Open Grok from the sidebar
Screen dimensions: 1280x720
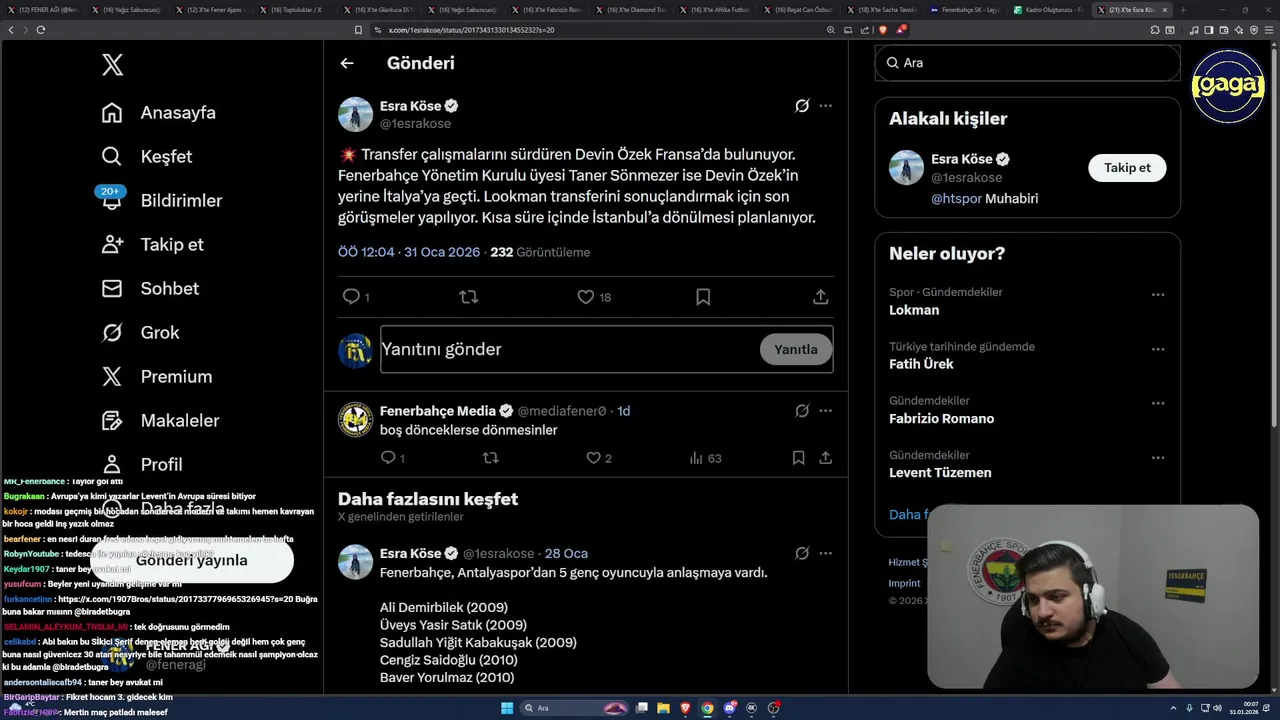(140, 332)
